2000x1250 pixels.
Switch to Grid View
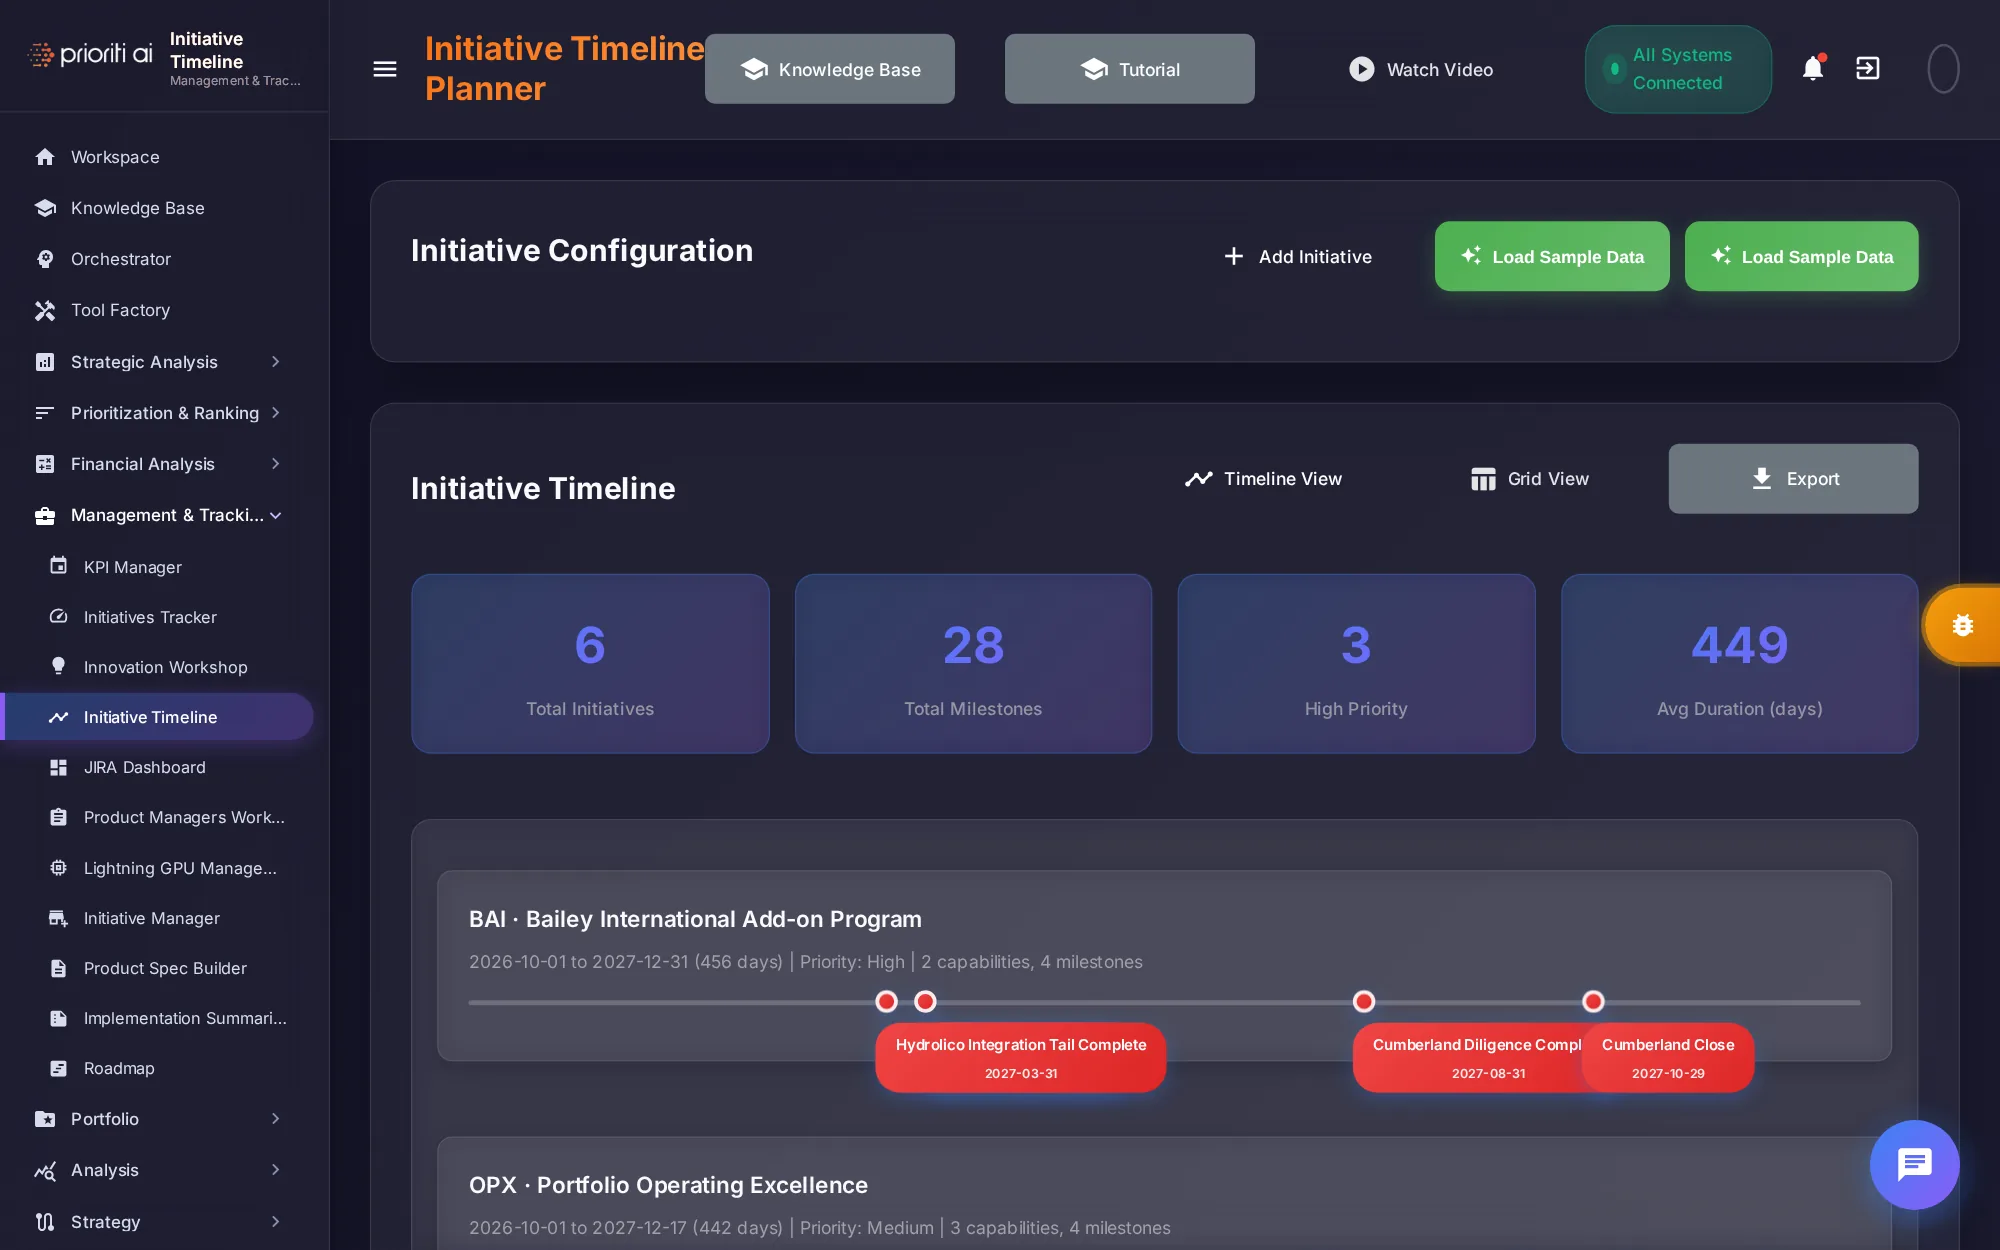tap(1529, 479)
